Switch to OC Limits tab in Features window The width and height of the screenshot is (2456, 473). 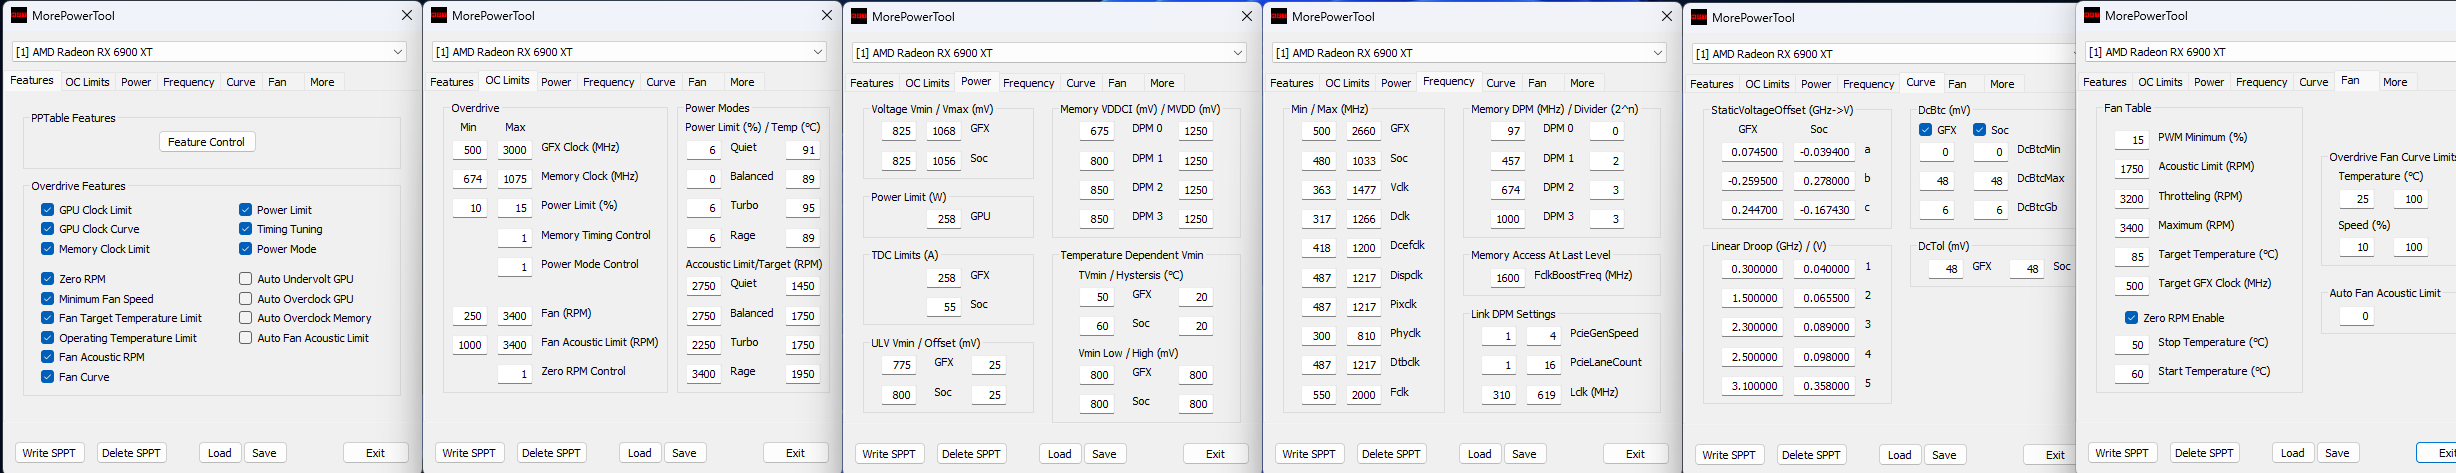(x=87, y=82)
